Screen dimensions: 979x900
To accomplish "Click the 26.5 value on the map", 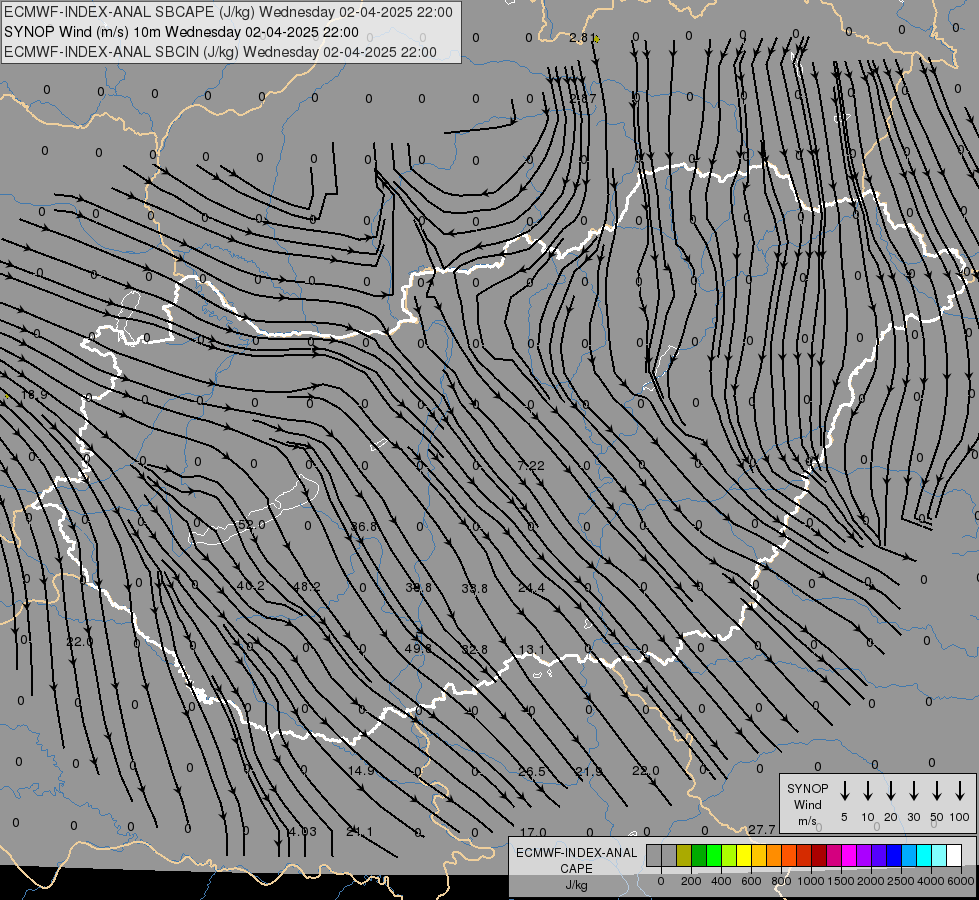I will [x=532, y=772].
